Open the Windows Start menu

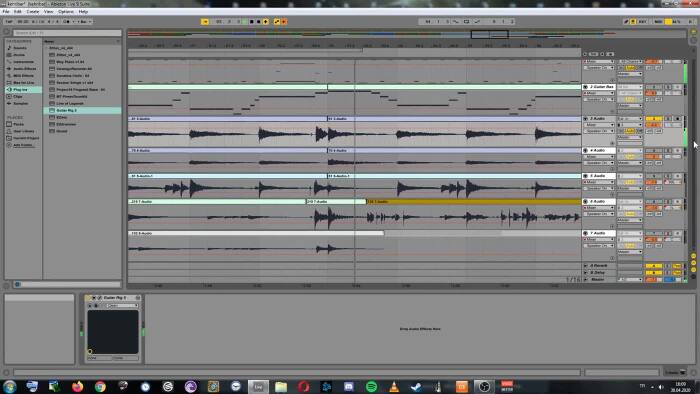(x=9, y=386)
